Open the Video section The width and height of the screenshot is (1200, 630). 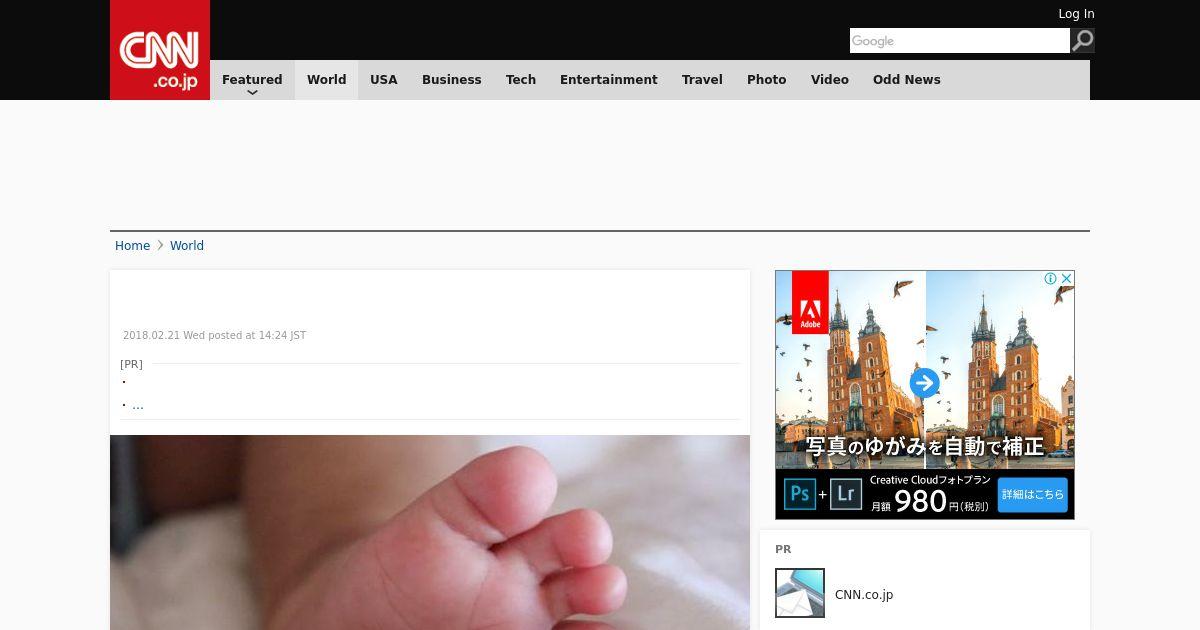(830, 80)
